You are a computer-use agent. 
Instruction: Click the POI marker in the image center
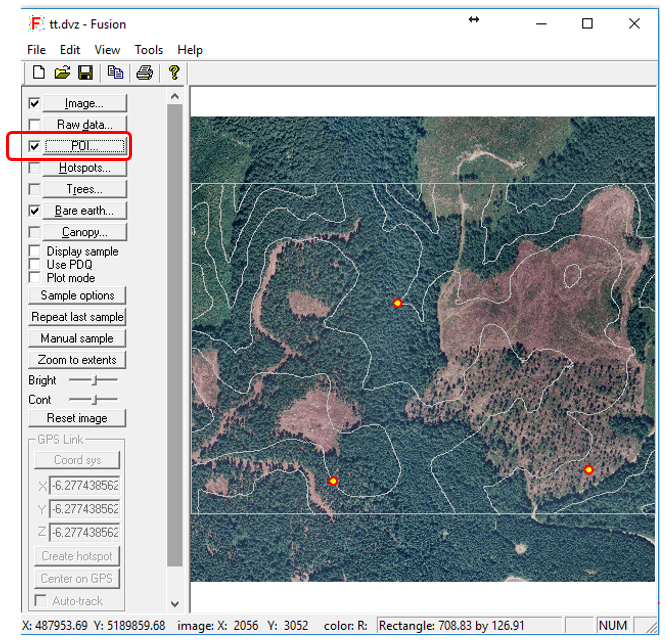[x=398, y=302]
